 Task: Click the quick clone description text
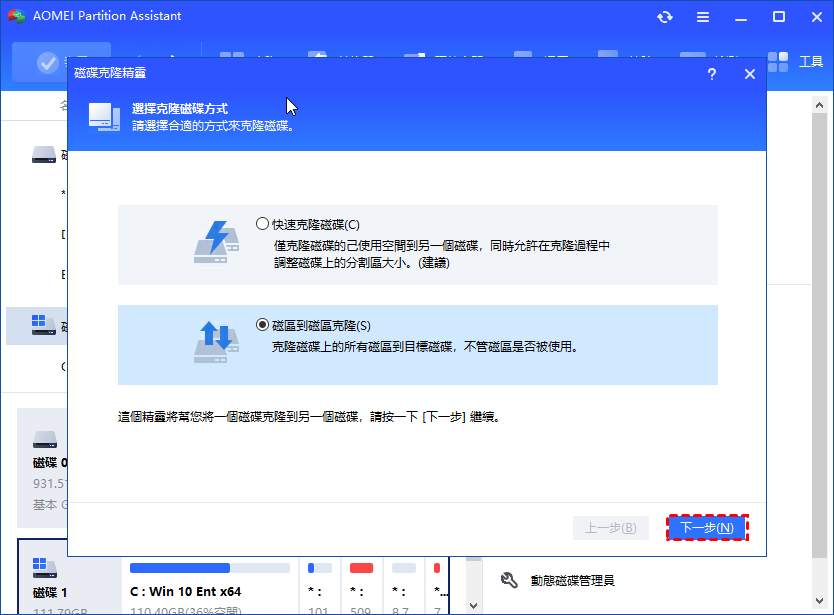click(x=441, y=254)
